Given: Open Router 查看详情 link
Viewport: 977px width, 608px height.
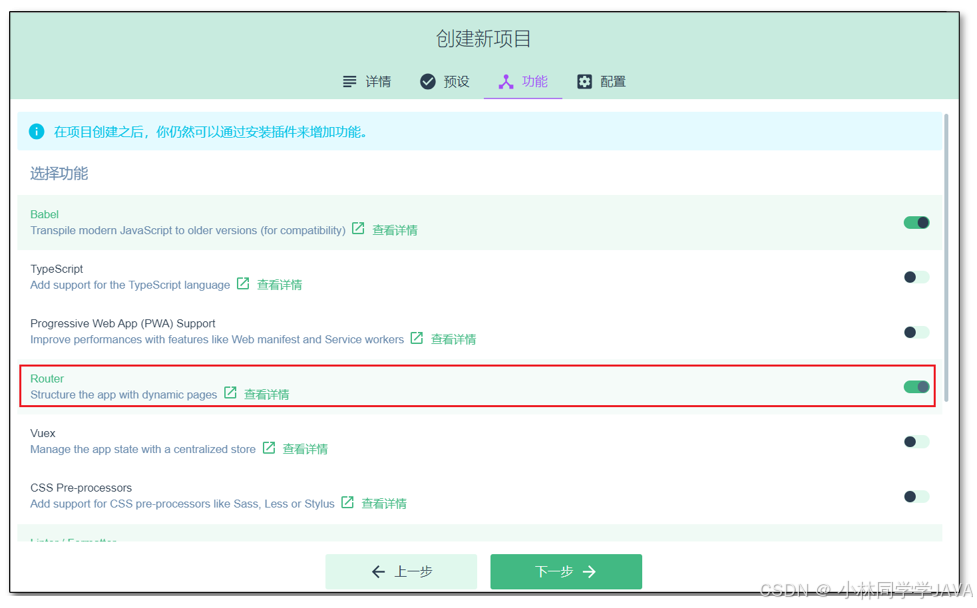Looking at the screenshot, I should coord(266,394).
